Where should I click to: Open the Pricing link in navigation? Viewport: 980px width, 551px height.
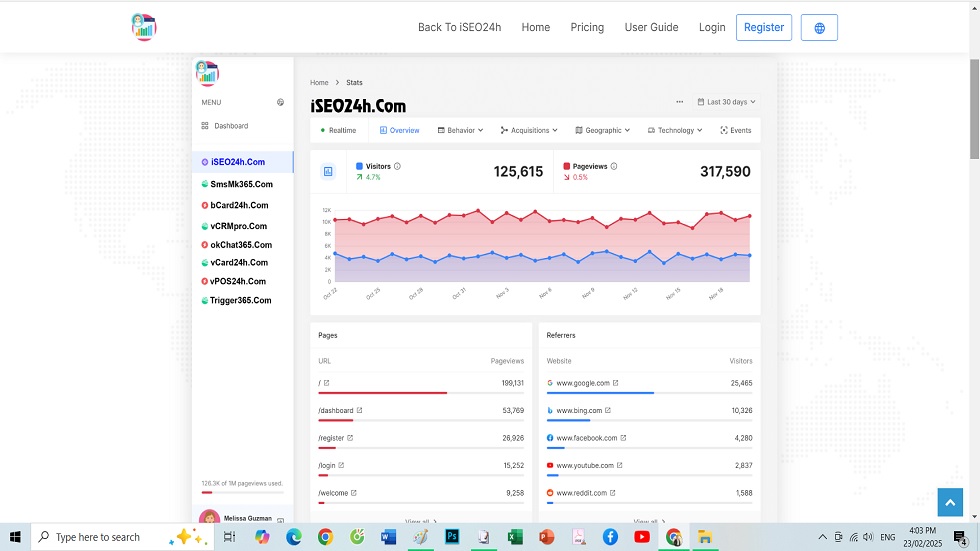click(x=587, y=28)
